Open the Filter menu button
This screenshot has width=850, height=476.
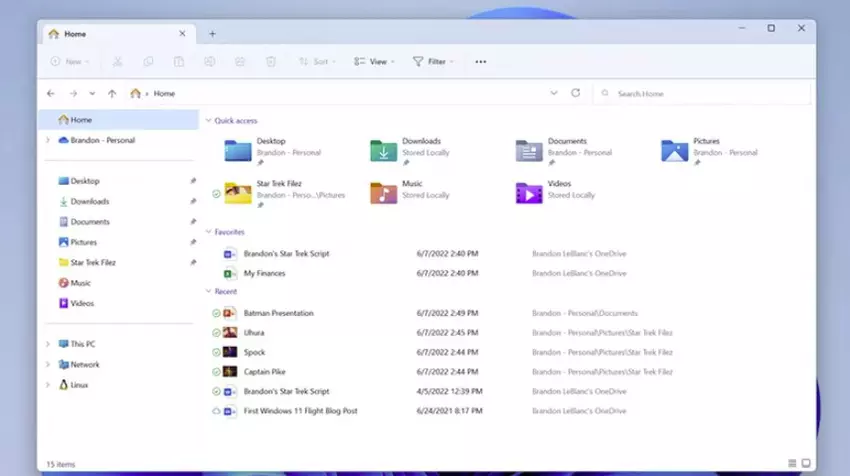pos(433,62)
